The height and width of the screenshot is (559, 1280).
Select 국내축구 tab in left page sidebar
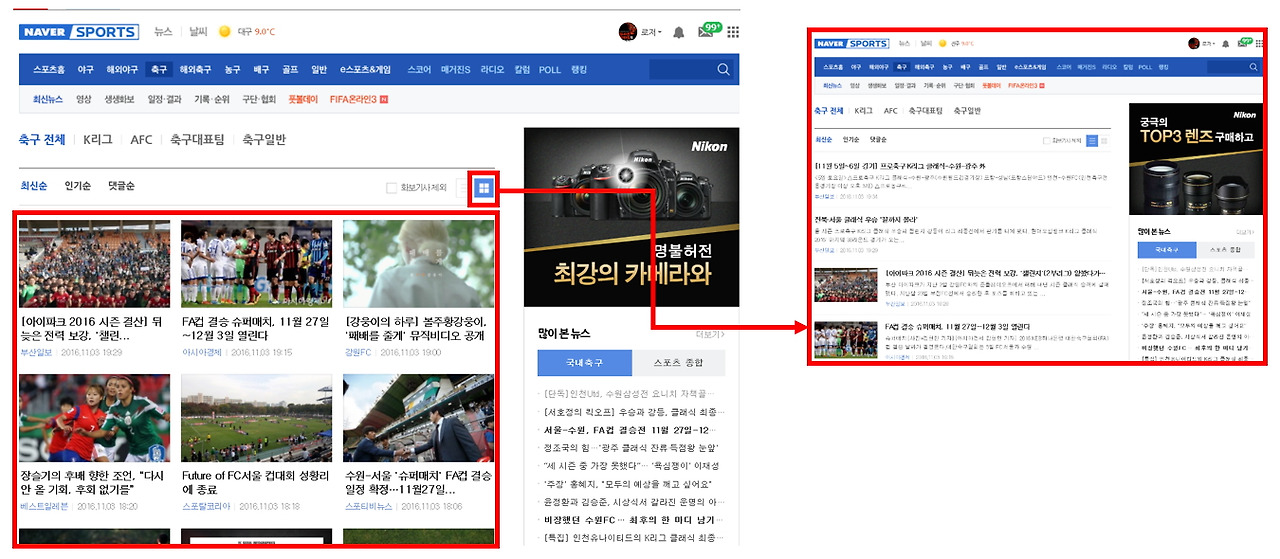tap(584, 362)
